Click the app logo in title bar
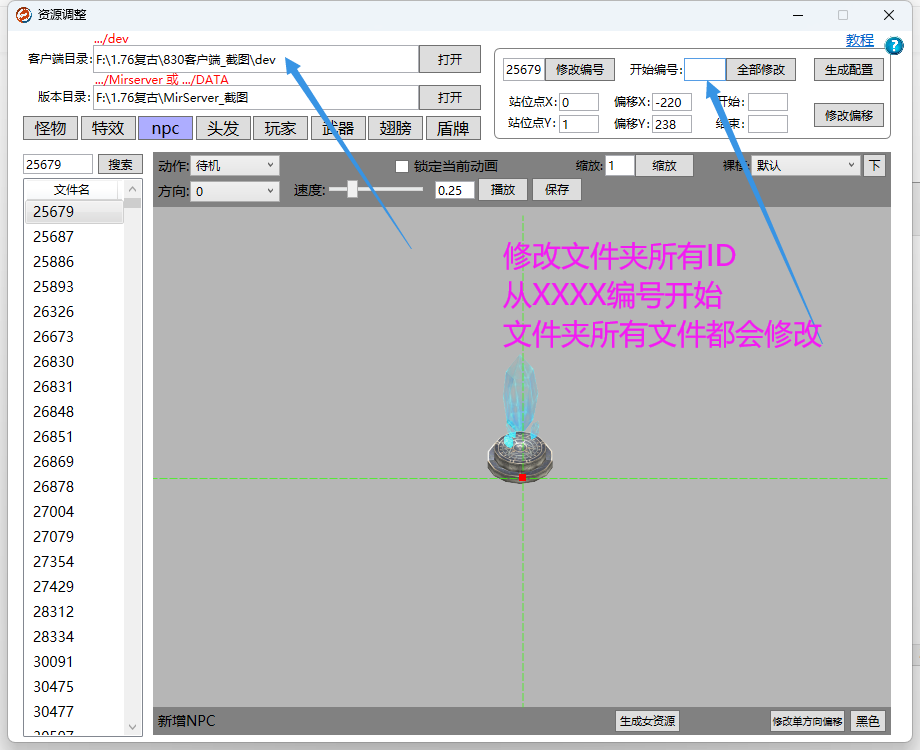This screenshot has width=920, height=750. pyautogui.click(x=23, y=15)
